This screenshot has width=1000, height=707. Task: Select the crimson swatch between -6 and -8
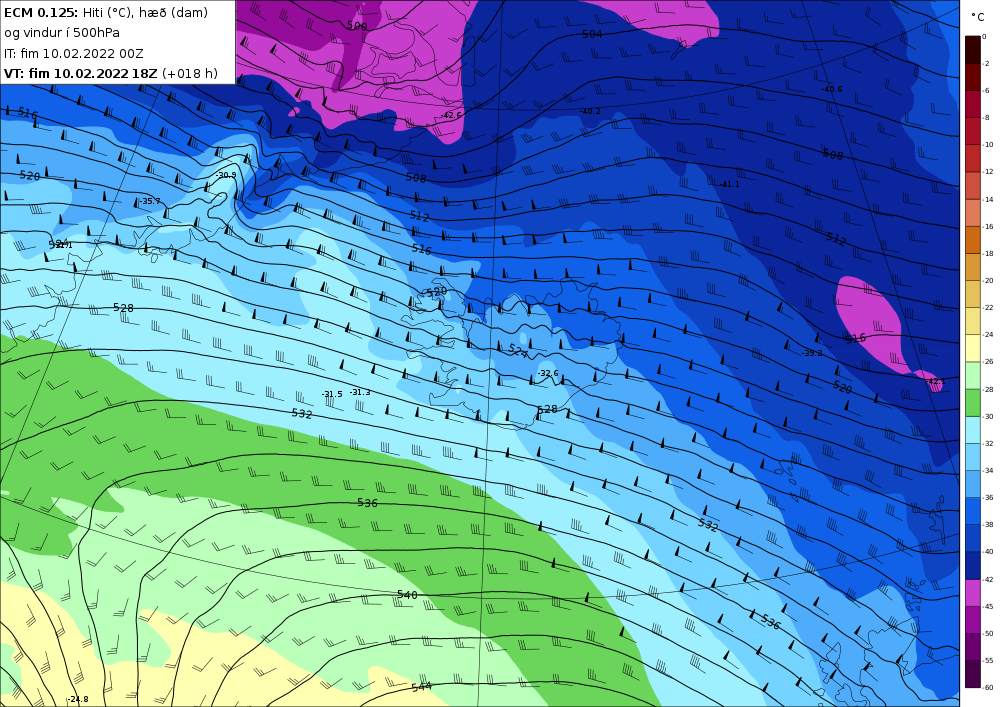point(973,104)
